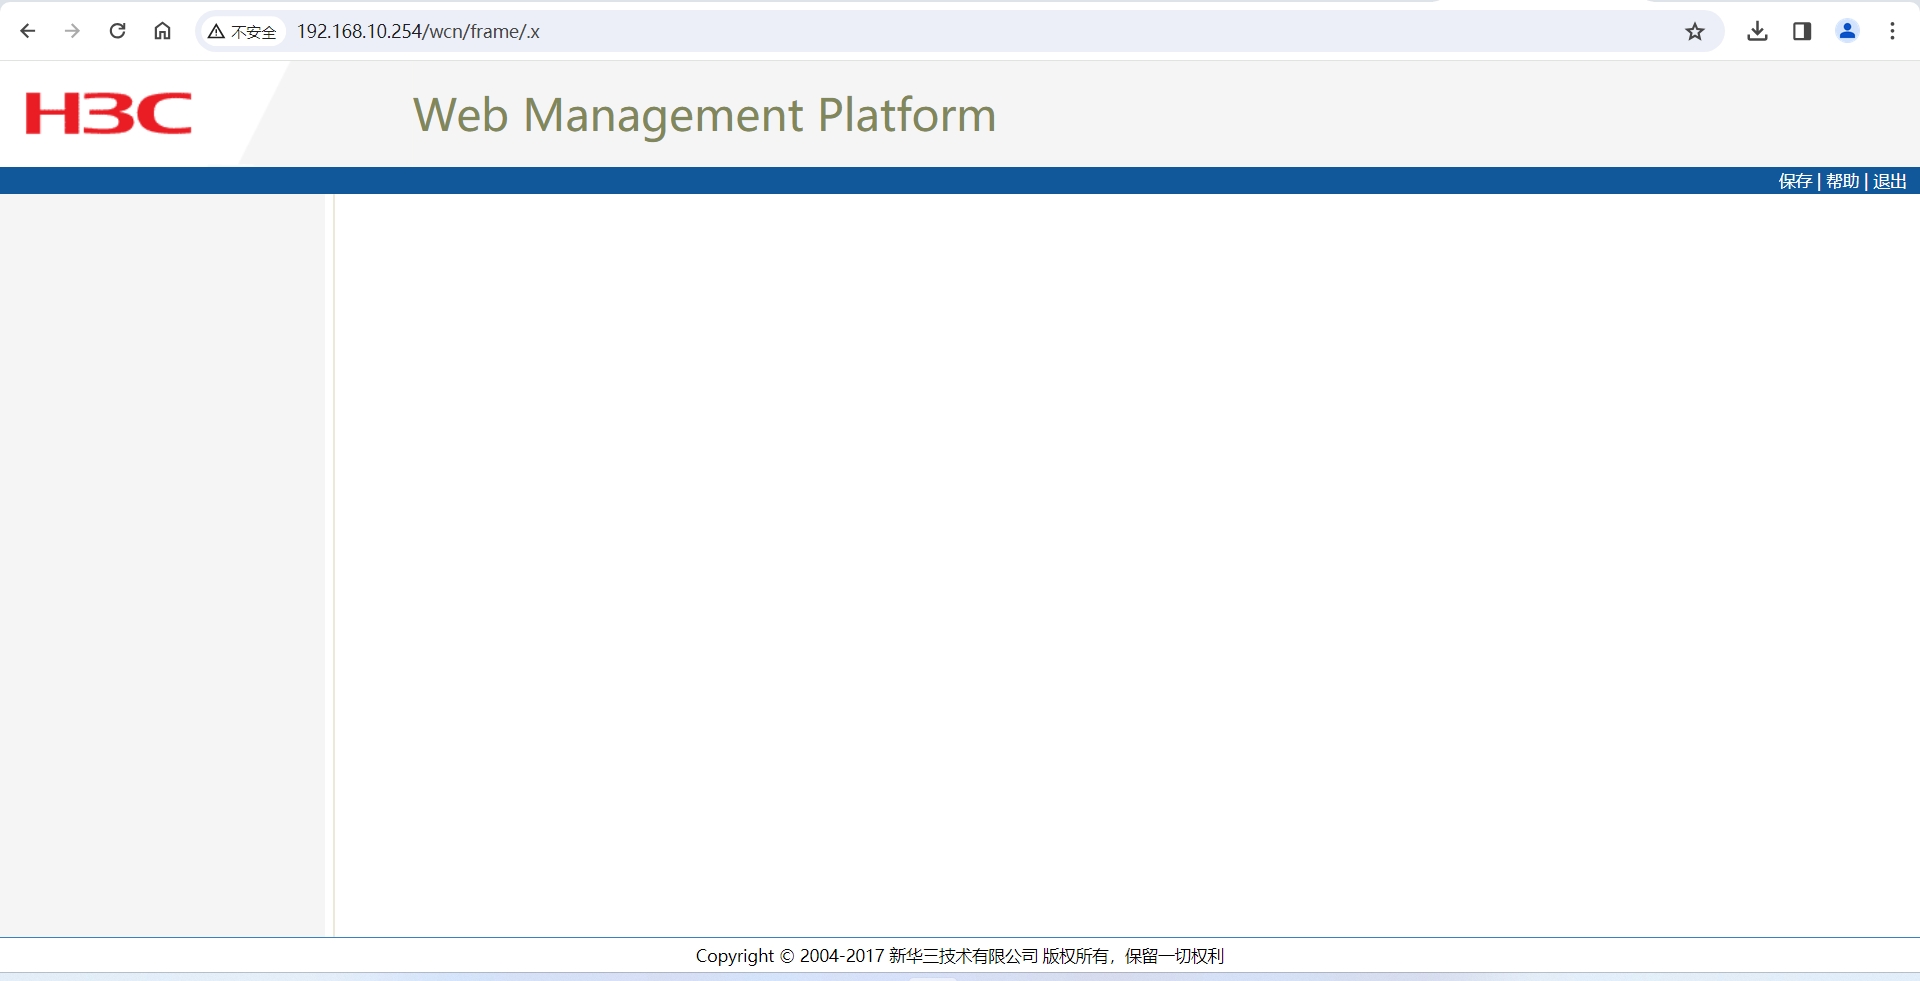Click 退出 to log out
Viewport: 1920px width, 981px height.
[1890, 181]
